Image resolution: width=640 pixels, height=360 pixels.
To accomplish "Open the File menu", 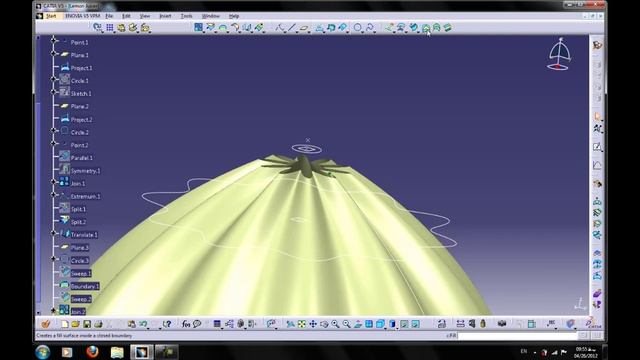I will (x=109, y=16).
